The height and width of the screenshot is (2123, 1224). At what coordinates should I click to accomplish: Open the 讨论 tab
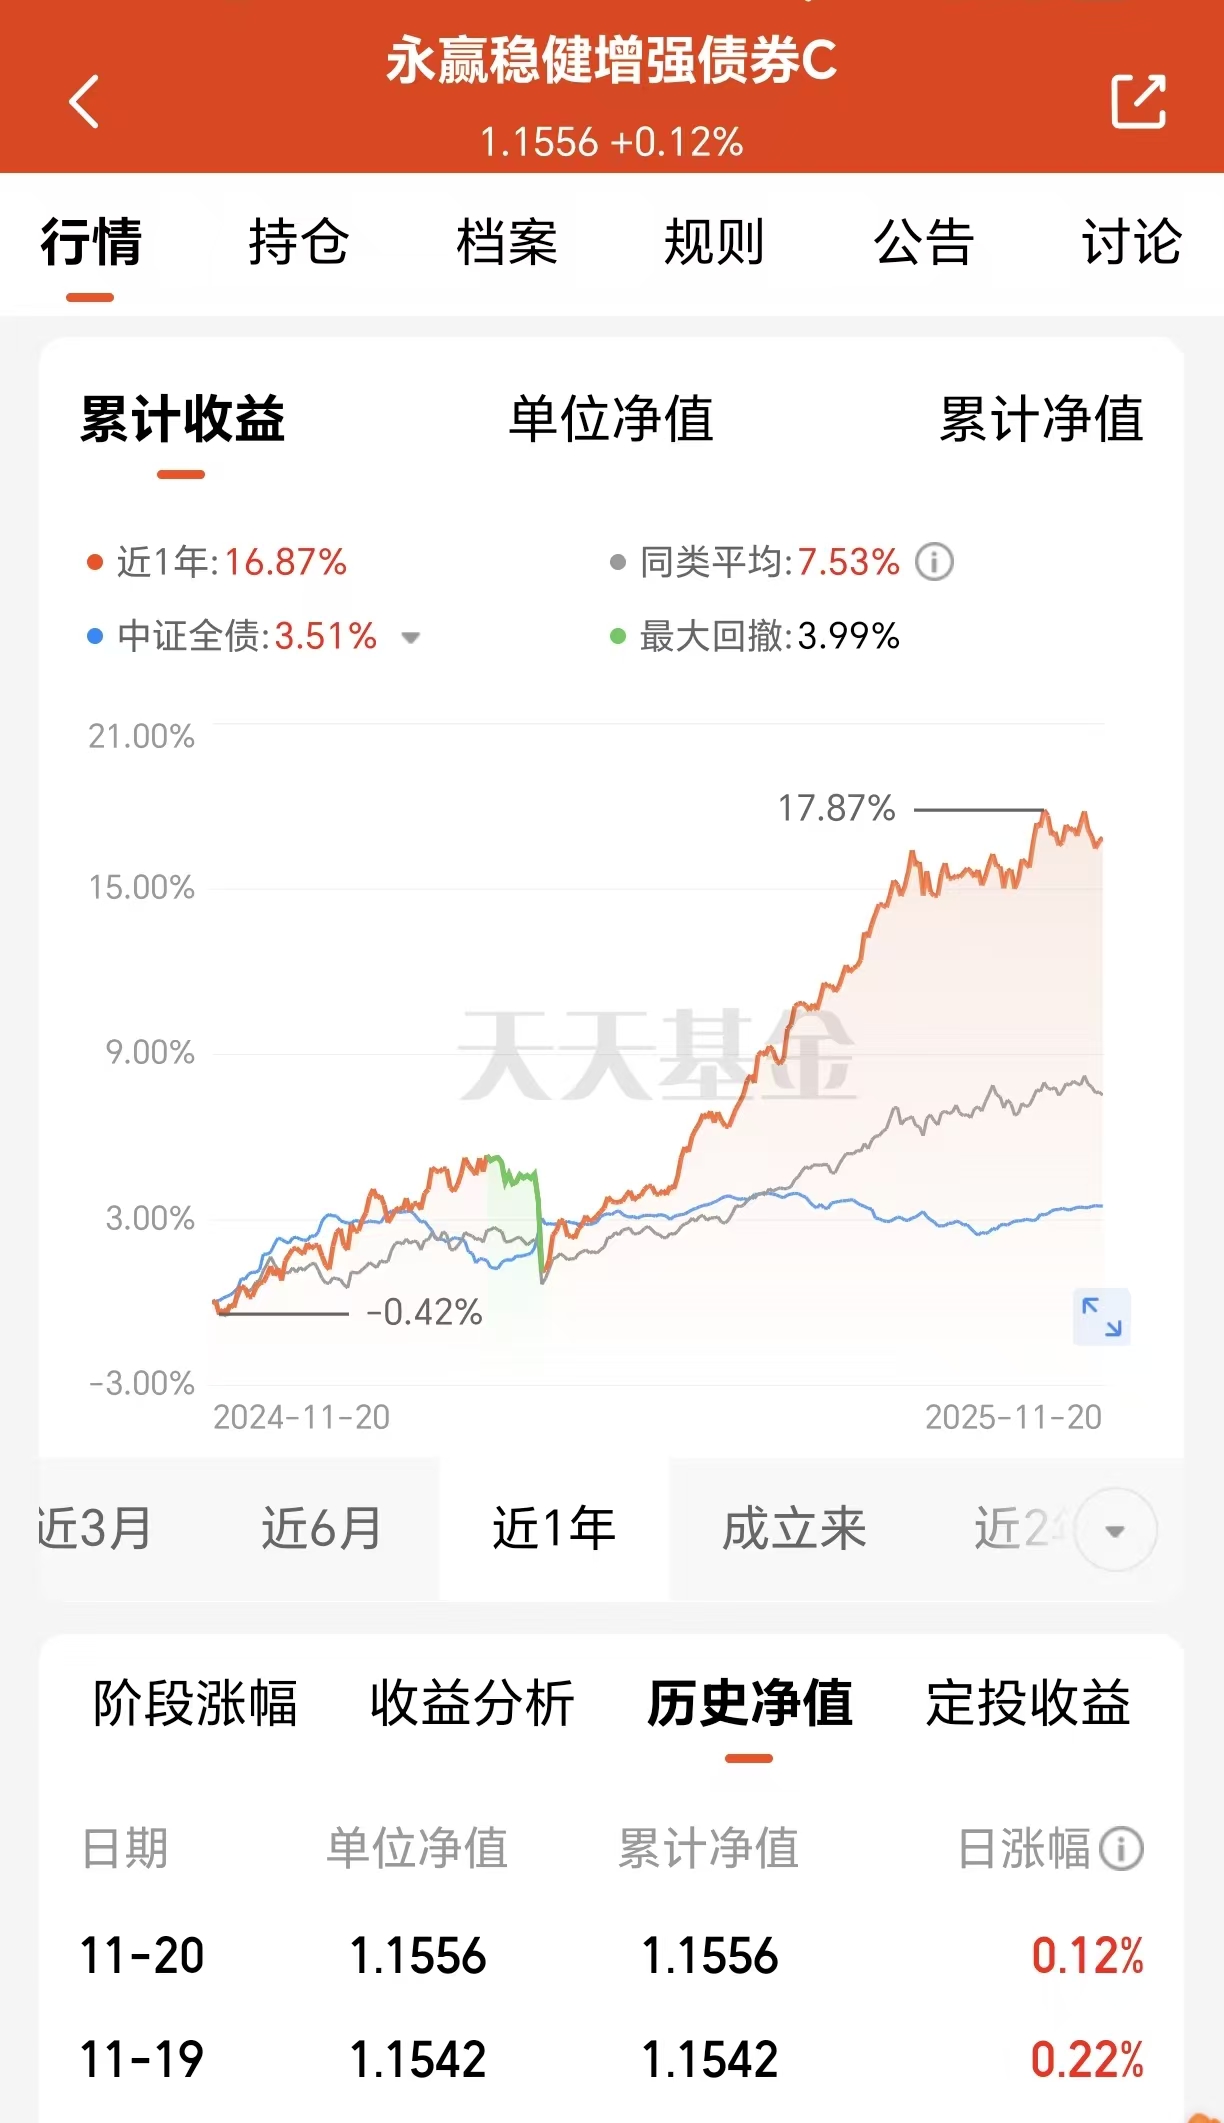point(1132,242)
